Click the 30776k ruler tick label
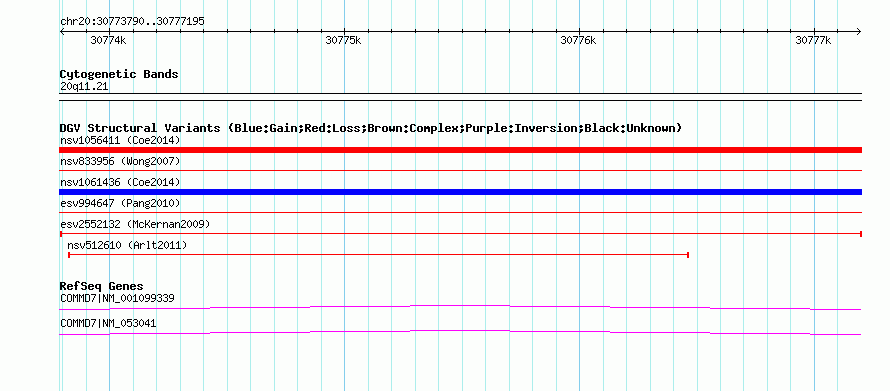Image resolution: width=890 pixels, height=391 pixels. 578,40
